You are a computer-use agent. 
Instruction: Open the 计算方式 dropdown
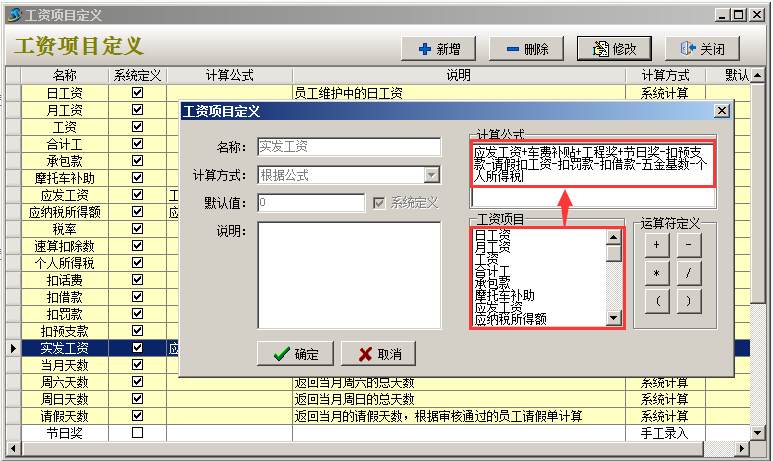(x=432, y=175)
